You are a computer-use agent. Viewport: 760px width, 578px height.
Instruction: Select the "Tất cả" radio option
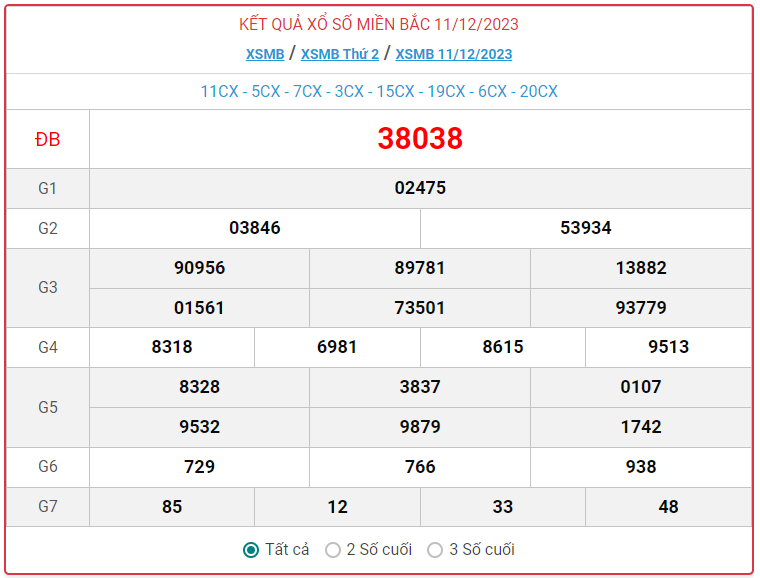pos(252,550)
